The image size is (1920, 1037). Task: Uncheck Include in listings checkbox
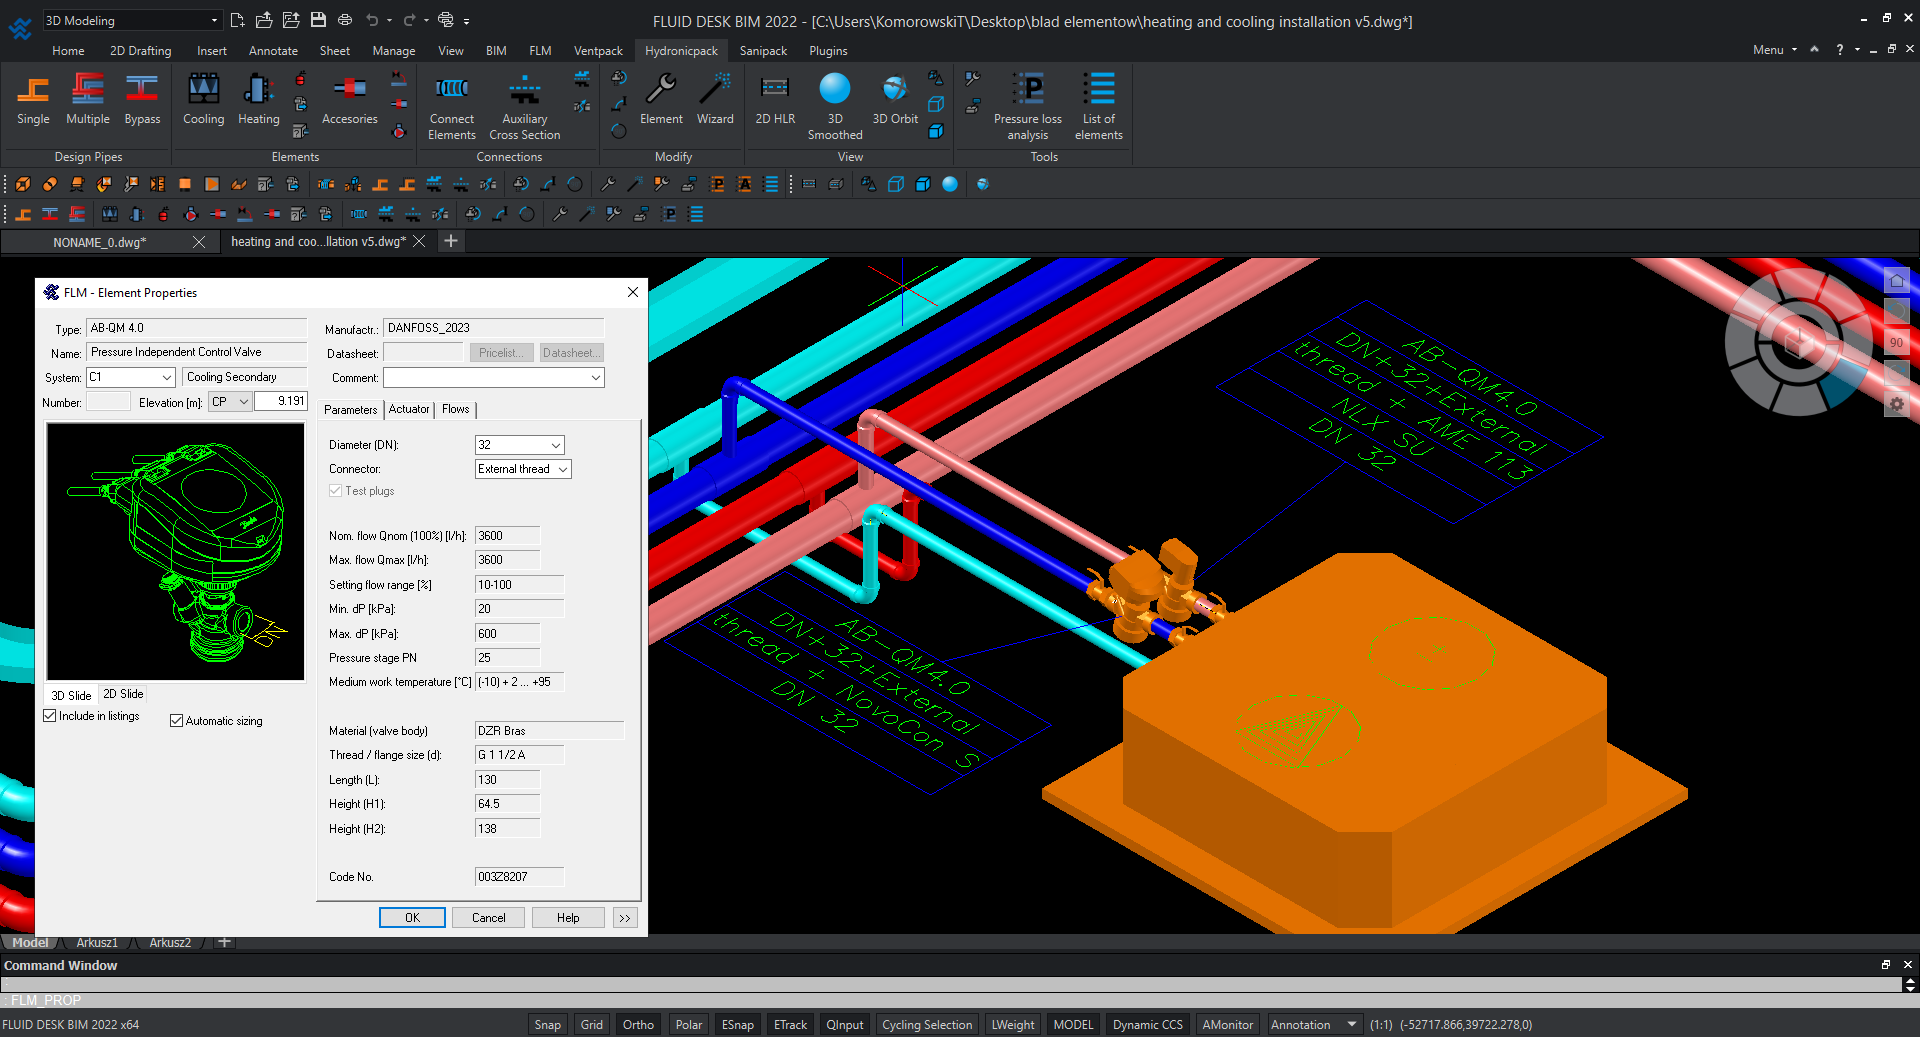50,716
